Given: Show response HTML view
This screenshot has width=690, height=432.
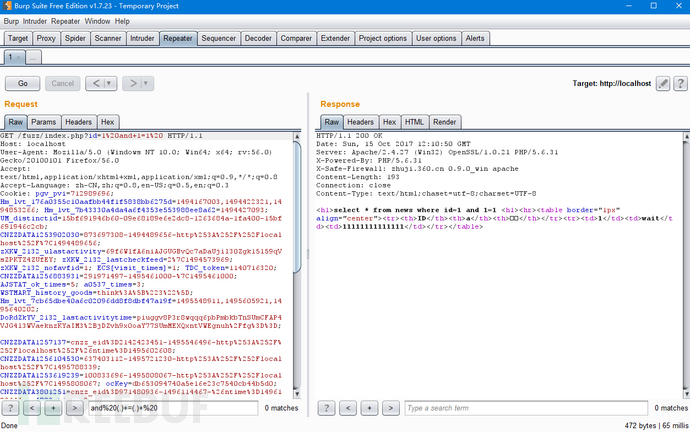Looking at the screenshot, I should click(x=415, y=122).
